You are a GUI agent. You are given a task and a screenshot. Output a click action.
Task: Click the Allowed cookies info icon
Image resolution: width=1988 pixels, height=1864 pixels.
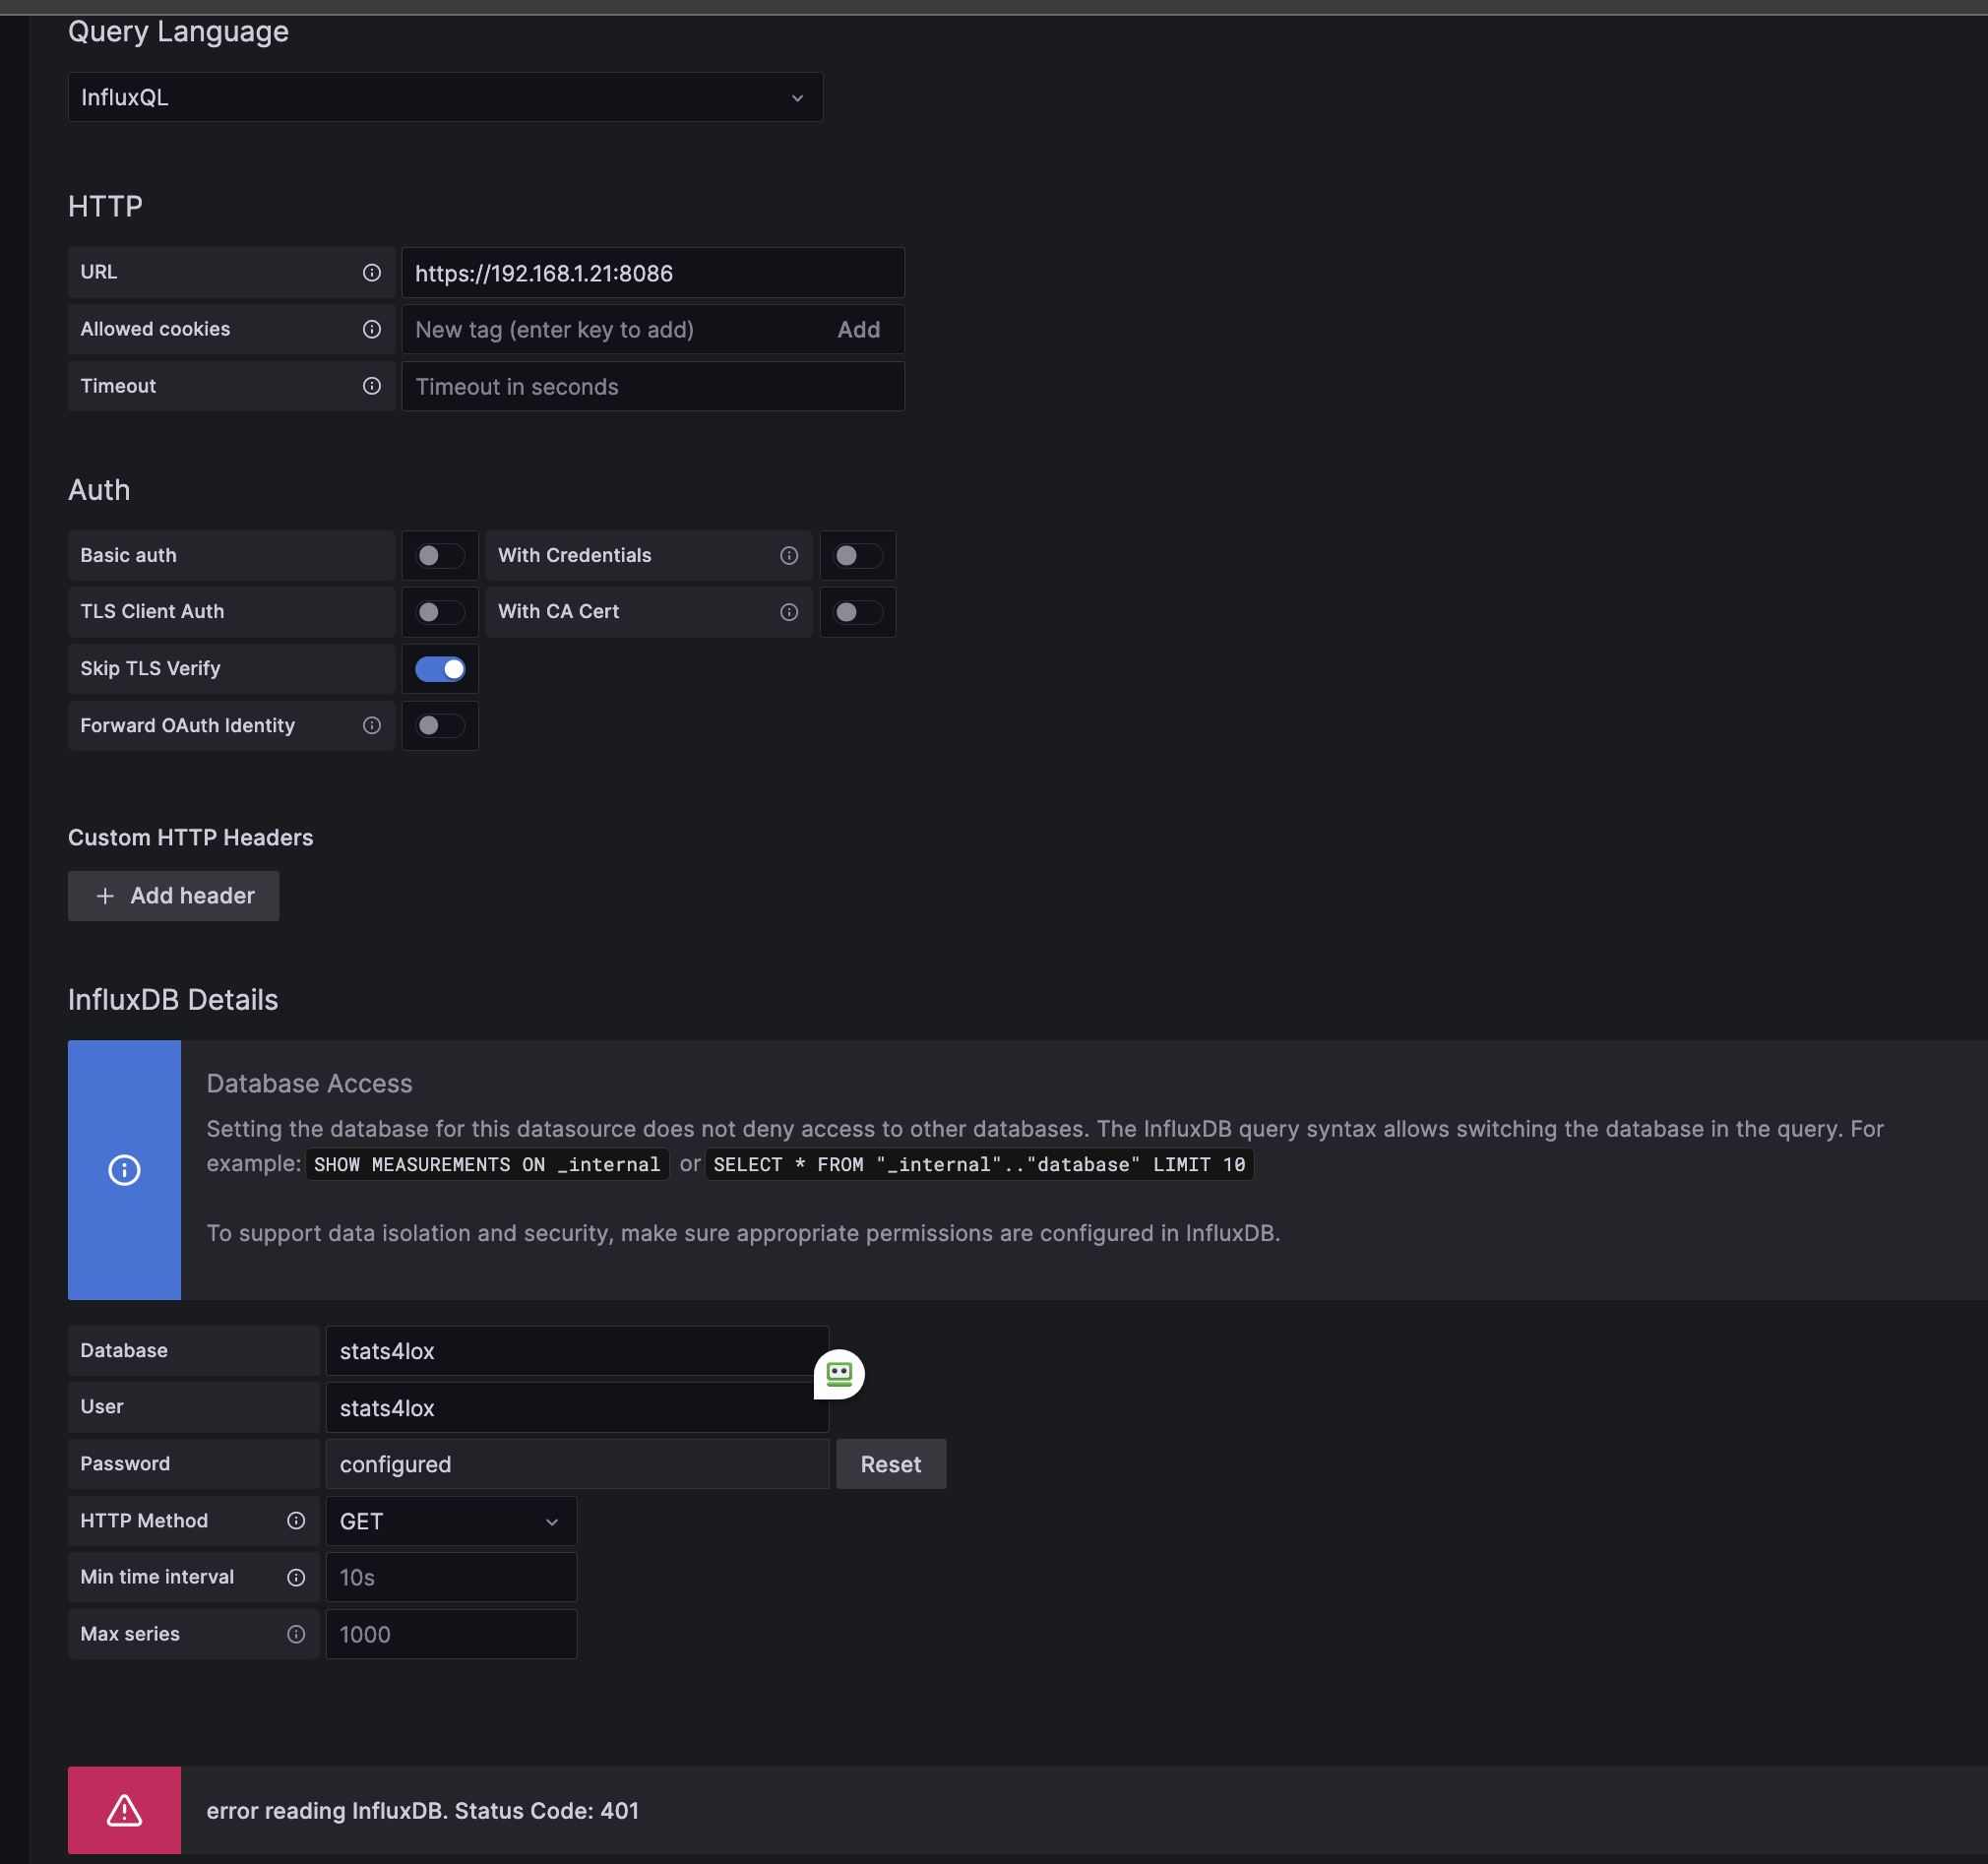pos(371,329)
